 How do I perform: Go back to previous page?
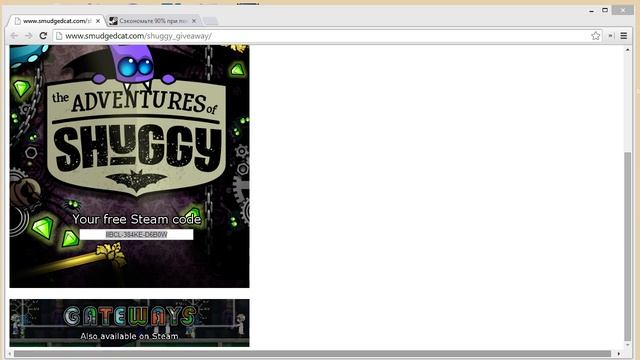coord(14,36)
